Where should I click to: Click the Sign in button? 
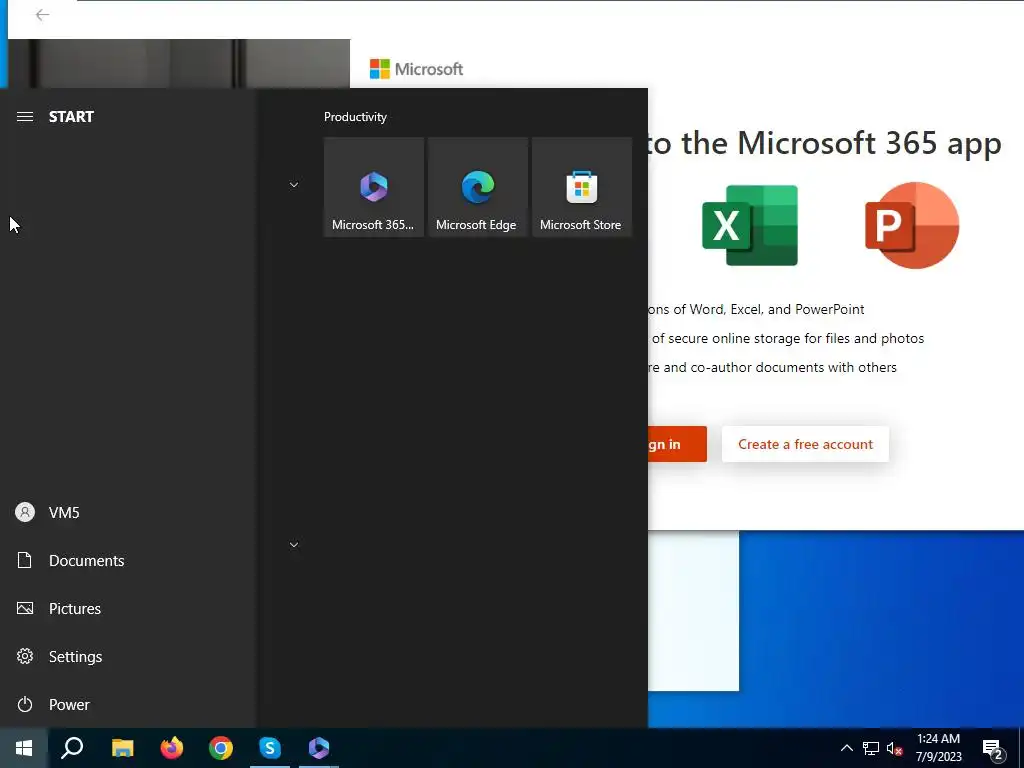coord(677,444)
